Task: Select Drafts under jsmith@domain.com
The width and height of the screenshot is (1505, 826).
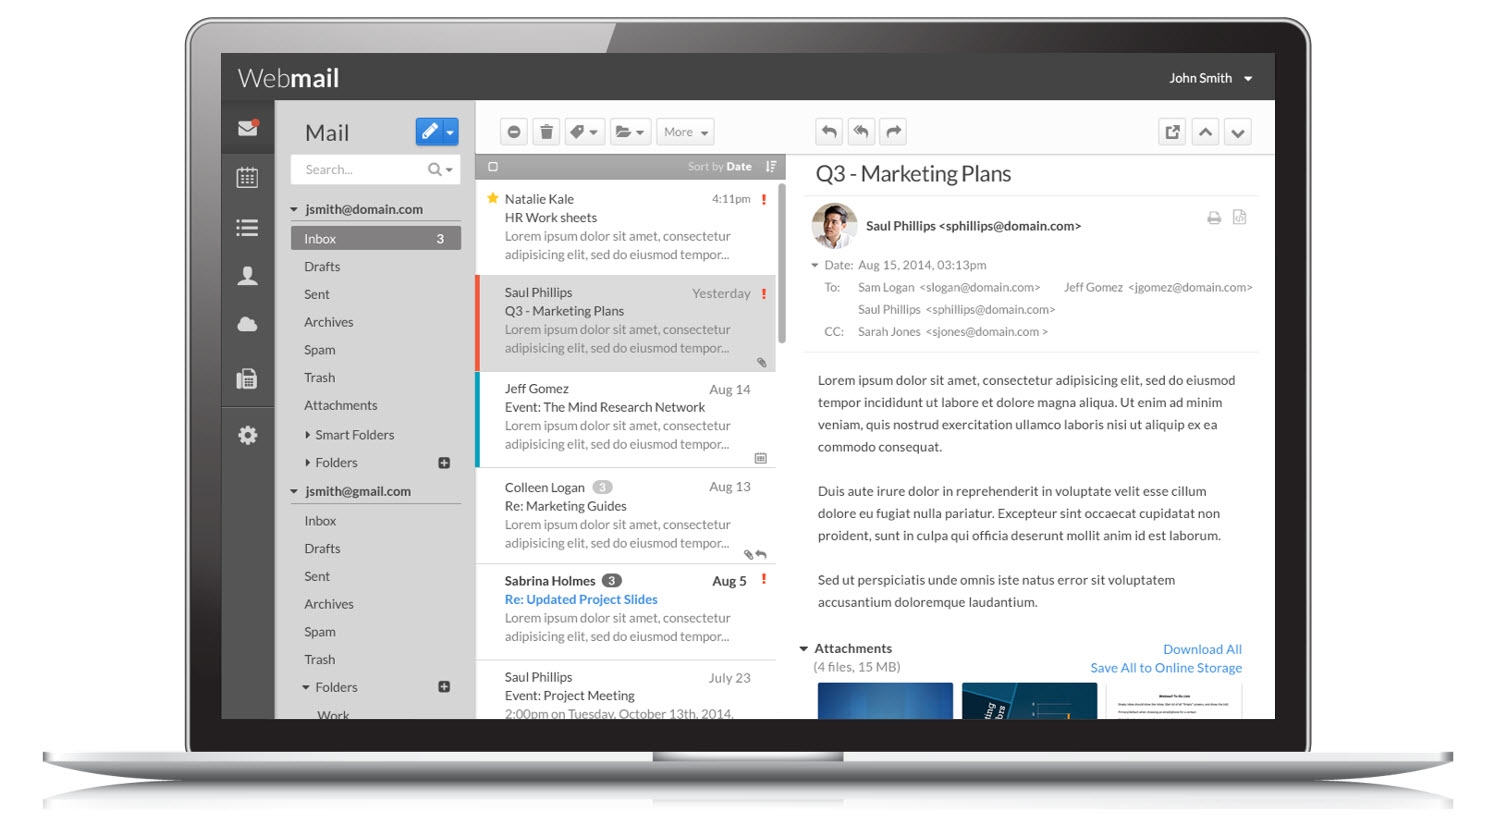Action: point(322,267)
